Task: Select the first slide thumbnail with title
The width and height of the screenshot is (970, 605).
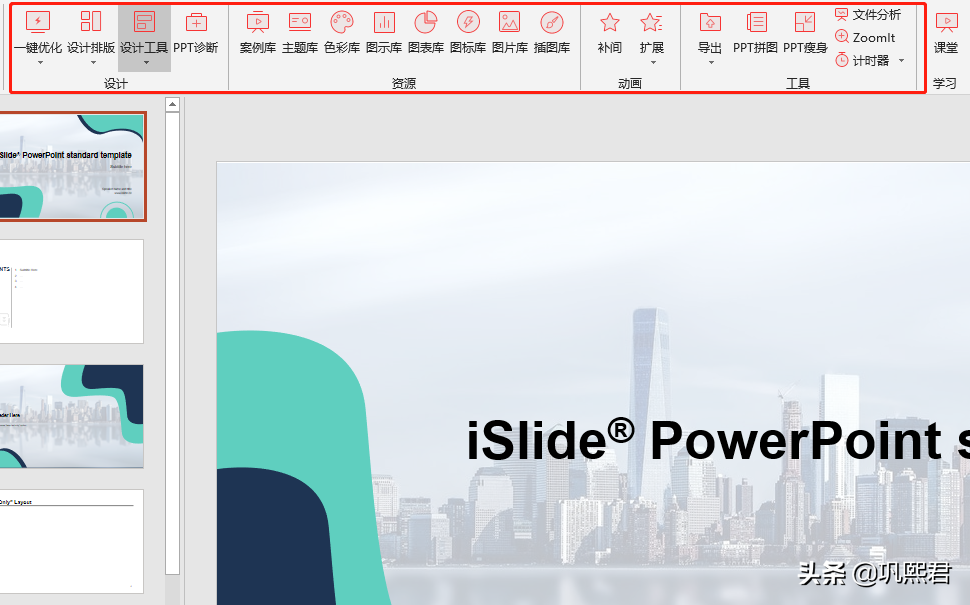Action: coord(72,166)
